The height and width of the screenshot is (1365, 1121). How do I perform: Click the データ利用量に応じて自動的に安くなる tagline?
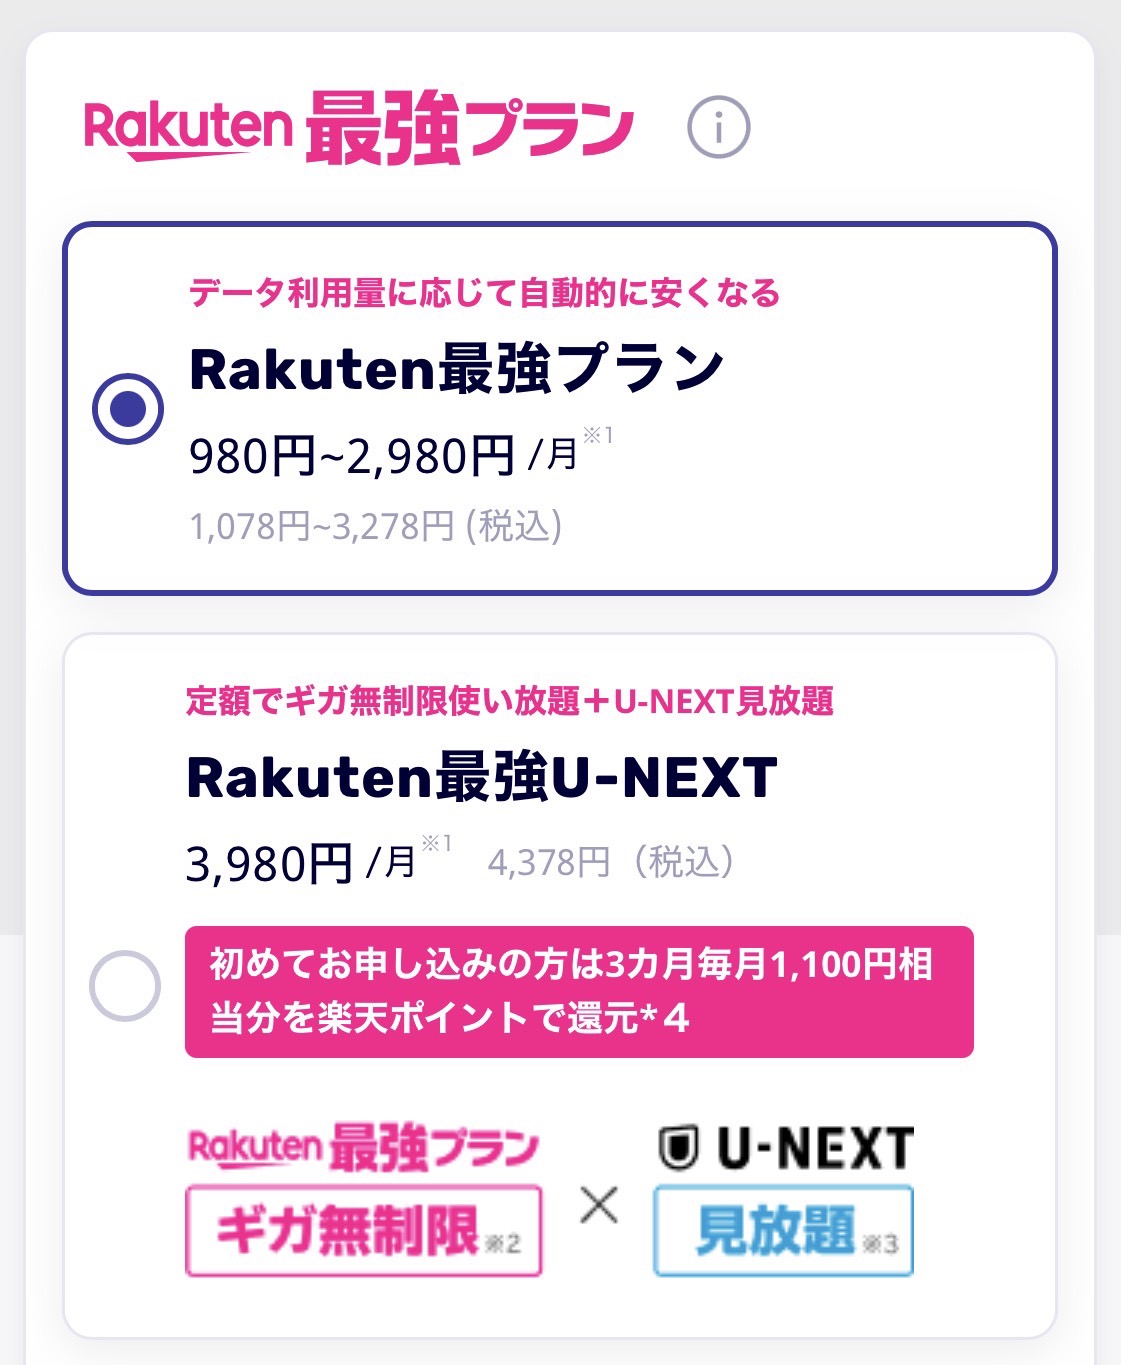click(484, 294)
